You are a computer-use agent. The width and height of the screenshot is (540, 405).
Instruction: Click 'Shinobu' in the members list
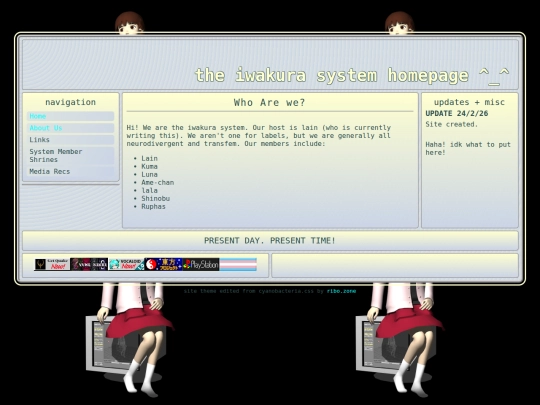[155, 198]
